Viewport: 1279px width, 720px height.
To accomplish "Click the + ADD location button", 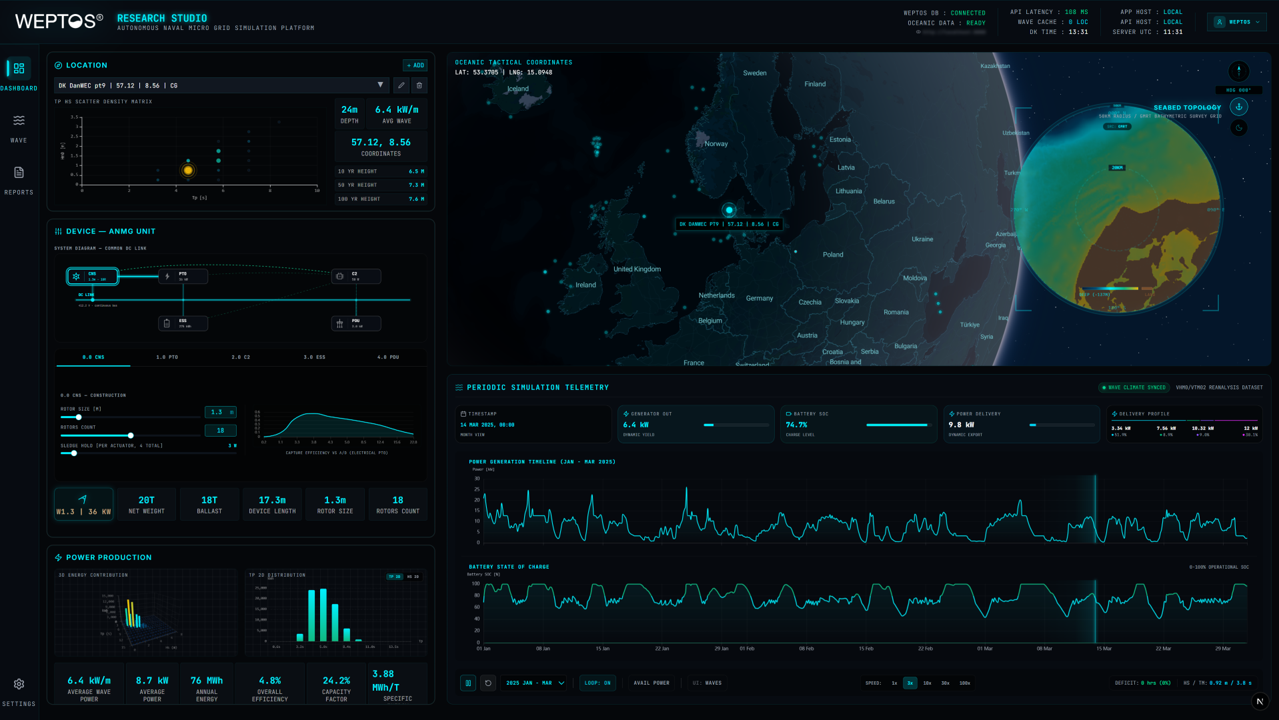I will (415, 65).
